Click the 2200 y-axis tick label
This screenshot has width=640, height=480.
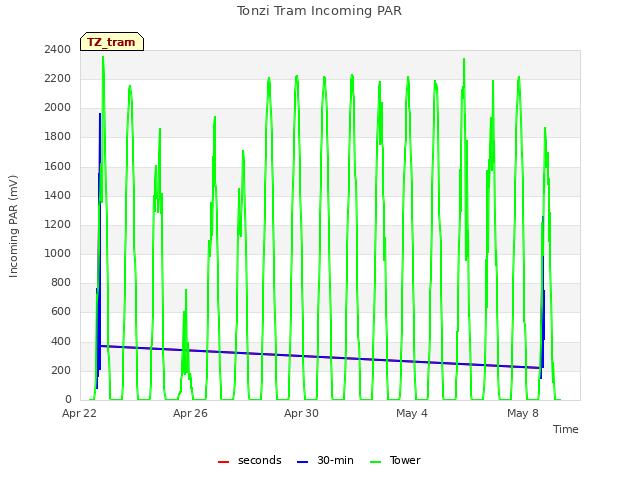point(58,78)
